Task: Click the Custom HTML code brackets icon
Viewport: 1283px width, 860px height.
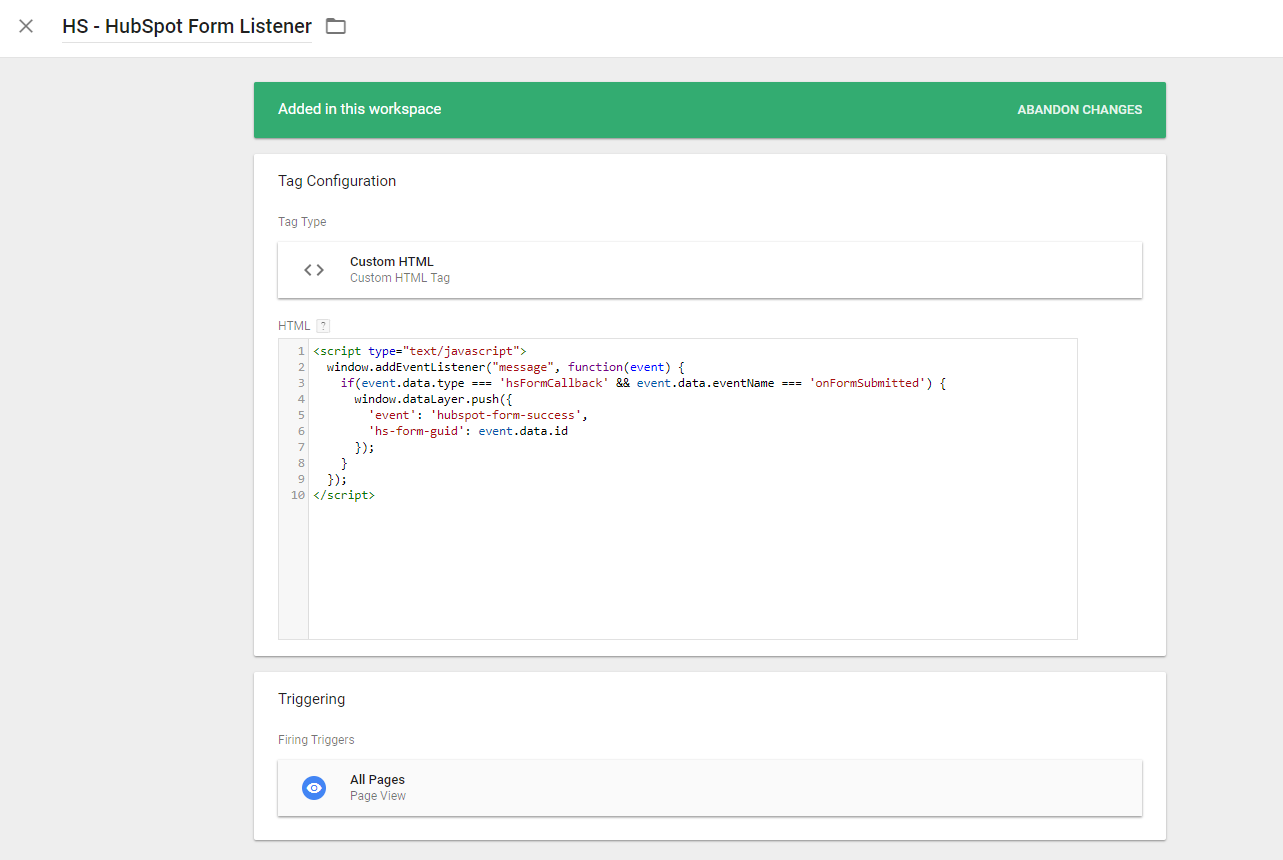Action: click(314, 270)
